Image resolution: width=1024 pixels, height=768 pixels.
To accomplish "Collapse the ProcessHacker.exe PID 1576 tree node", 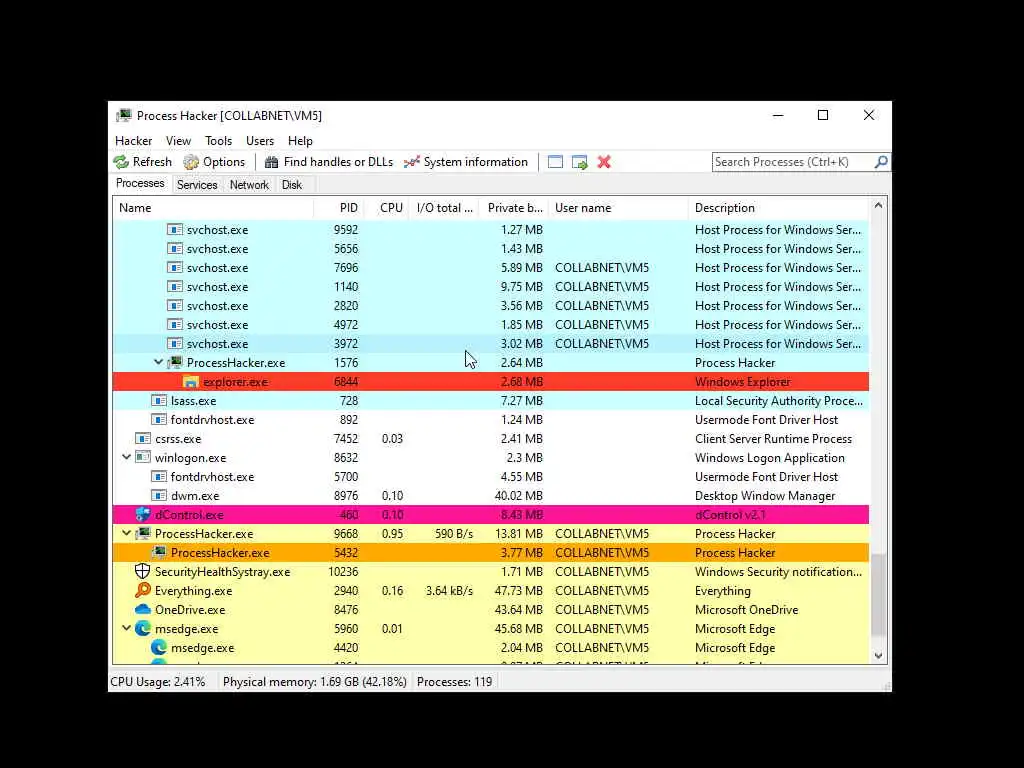I will click(x=159, y=362).
